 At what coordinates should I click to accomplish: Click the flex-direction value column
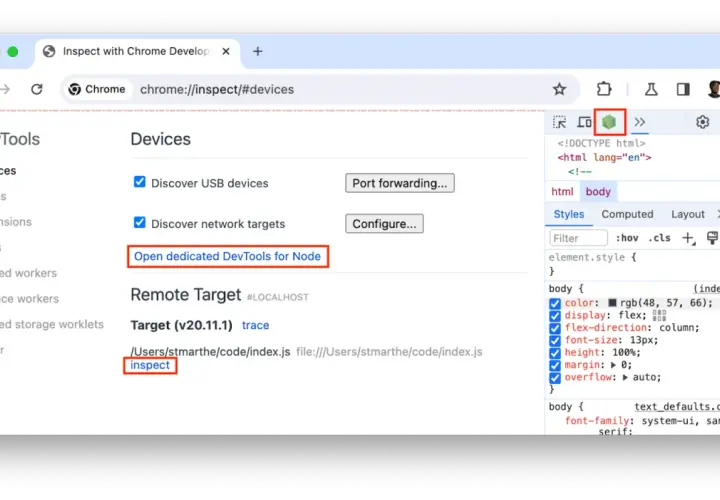click(679, 328)
